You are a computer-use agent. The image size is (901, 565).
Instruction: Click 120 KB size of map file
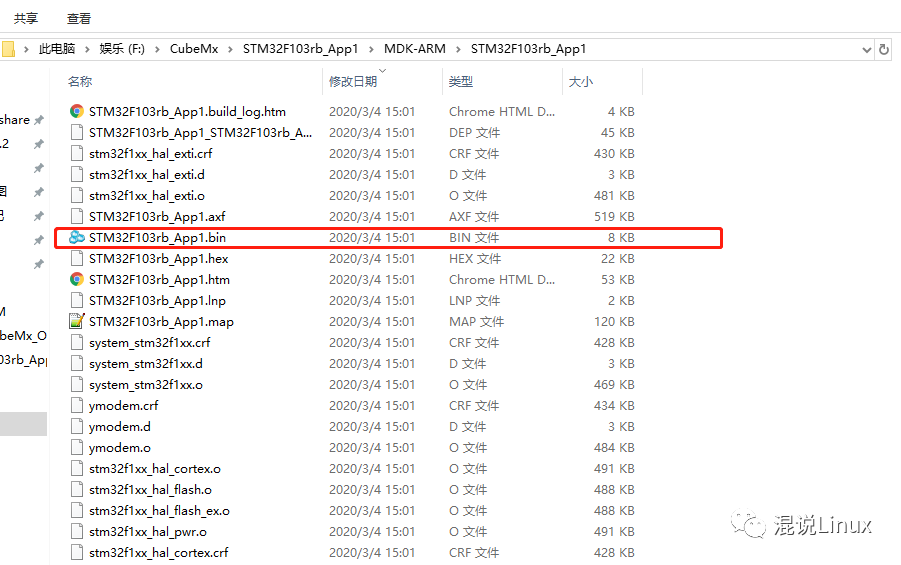[614, 321]
